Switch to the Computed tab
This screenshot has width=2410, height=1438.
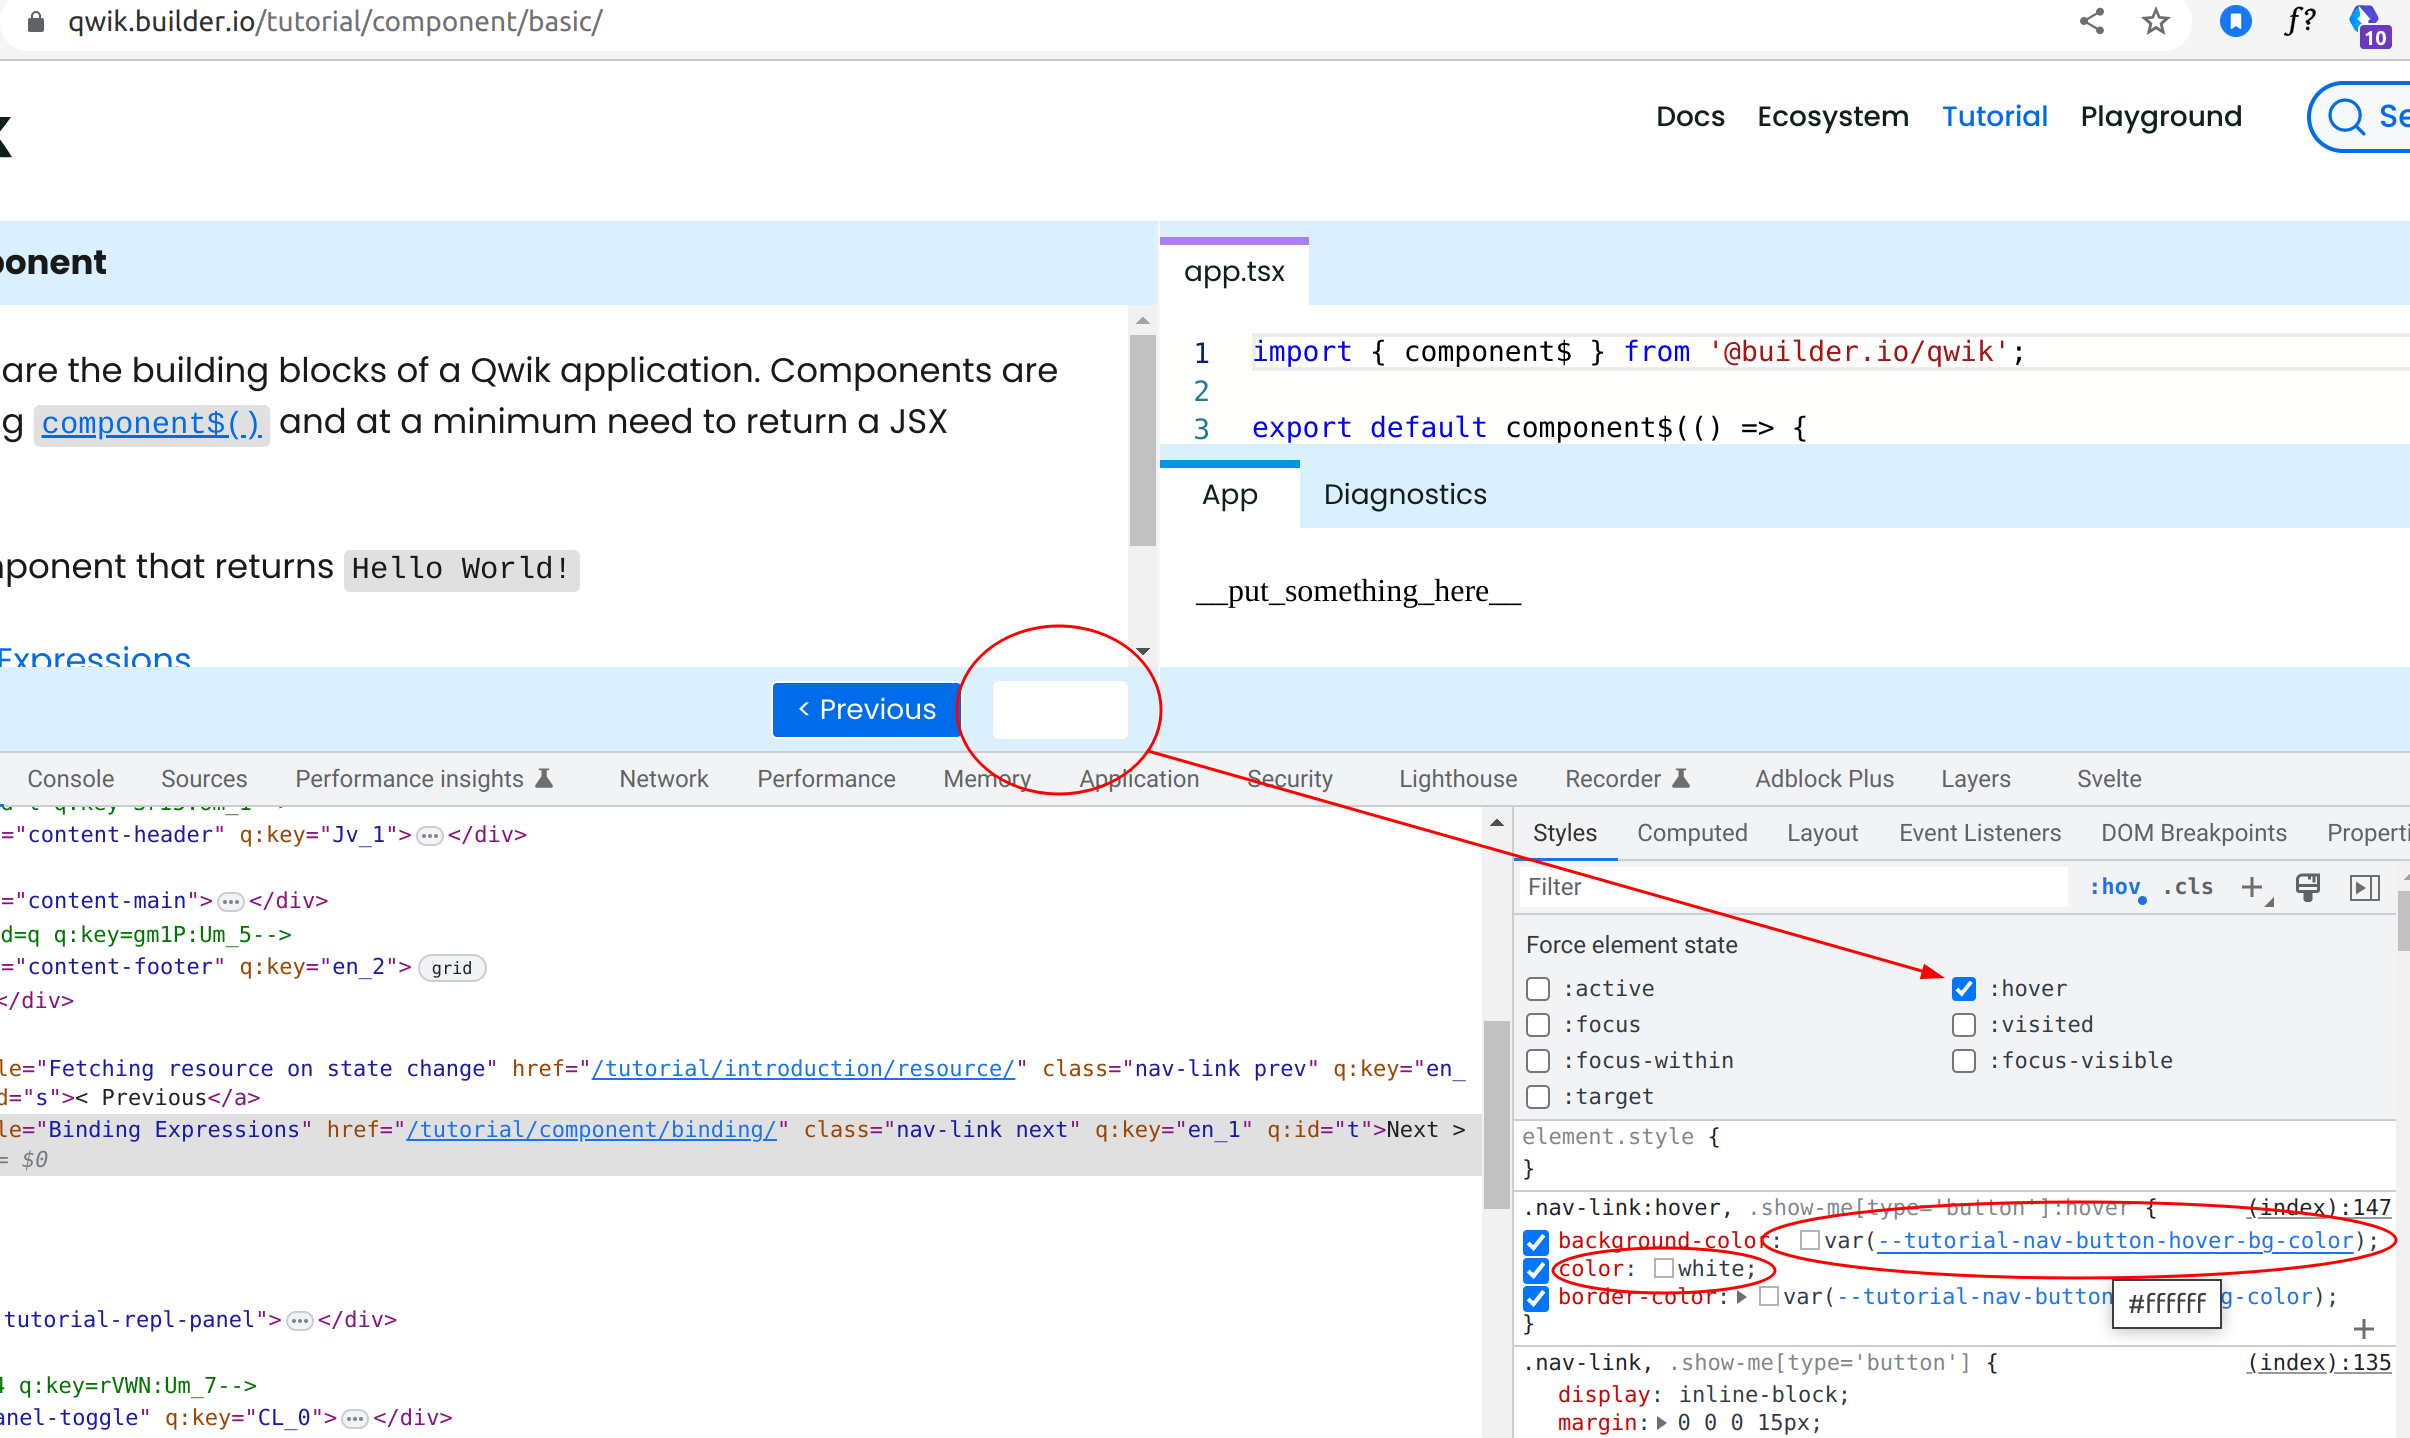pos(1691,832)
